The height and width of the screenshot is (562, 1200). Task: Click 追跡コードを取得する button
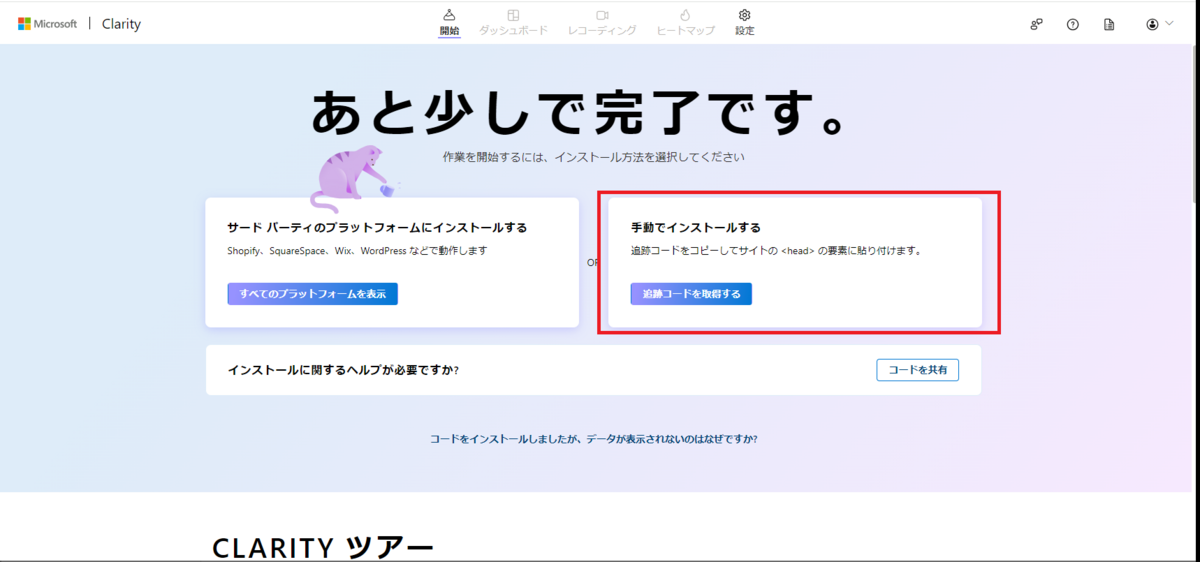point(691,294)
